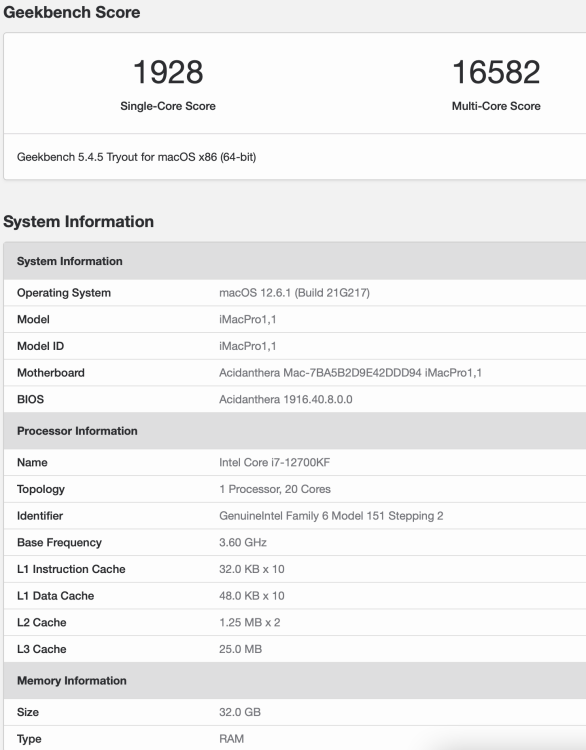Select the Memory Information section header
The image size is (586, 750).
72,681
